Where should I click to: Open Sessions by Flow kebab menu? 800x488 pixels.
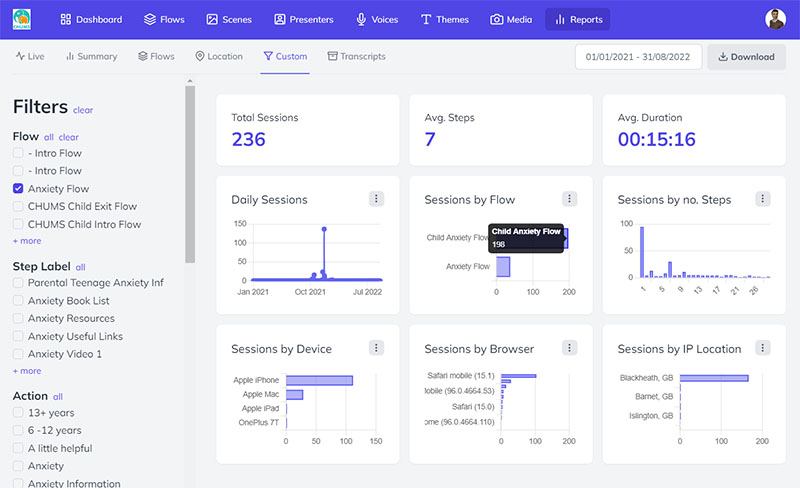569,199
